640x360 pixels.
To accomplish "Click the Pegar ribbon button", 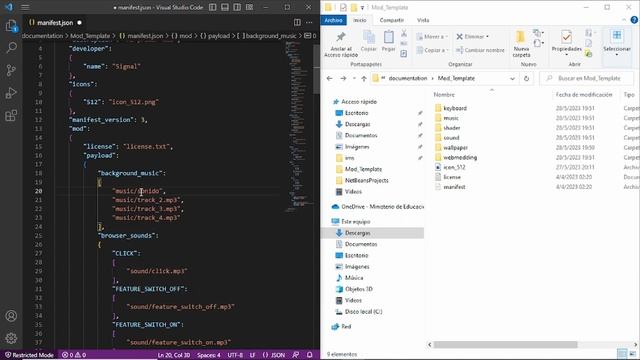I will [389, 41].
